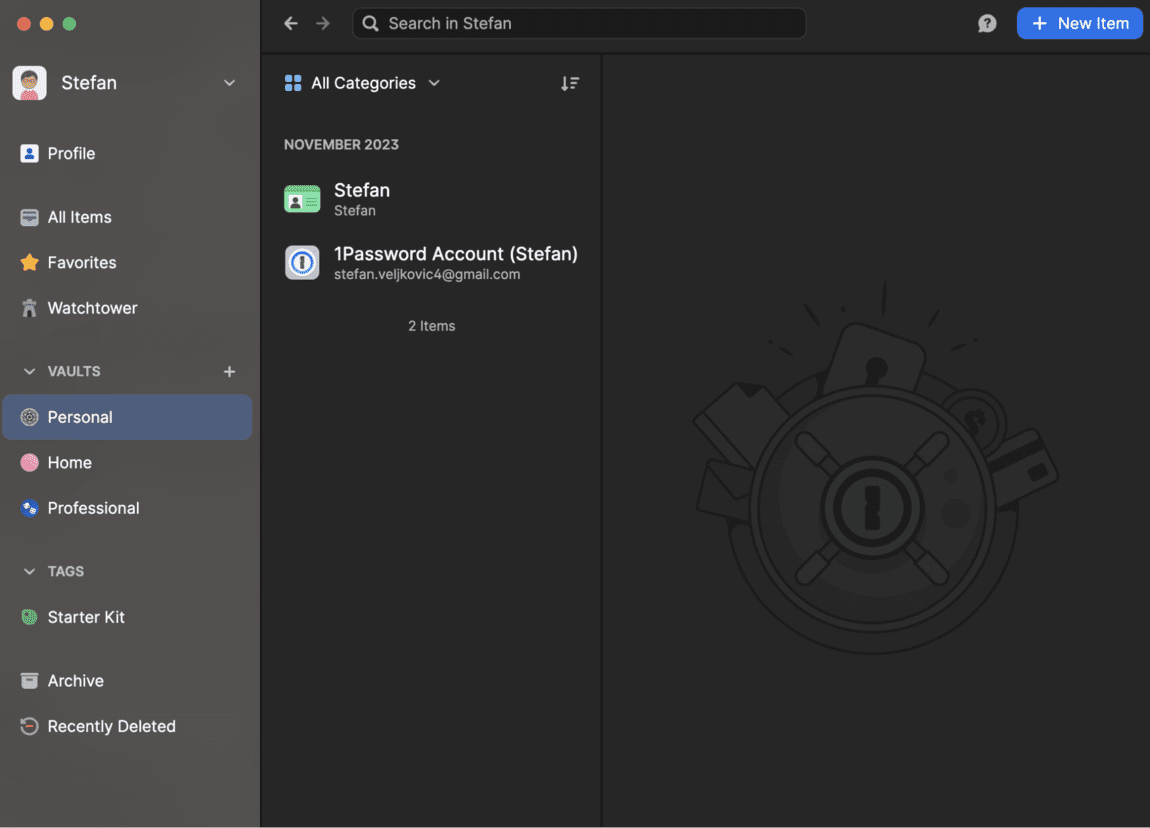Click the NOVEMBER 2023 header
The width and height of the screenshot is (1150, 828).
[341, 144]
